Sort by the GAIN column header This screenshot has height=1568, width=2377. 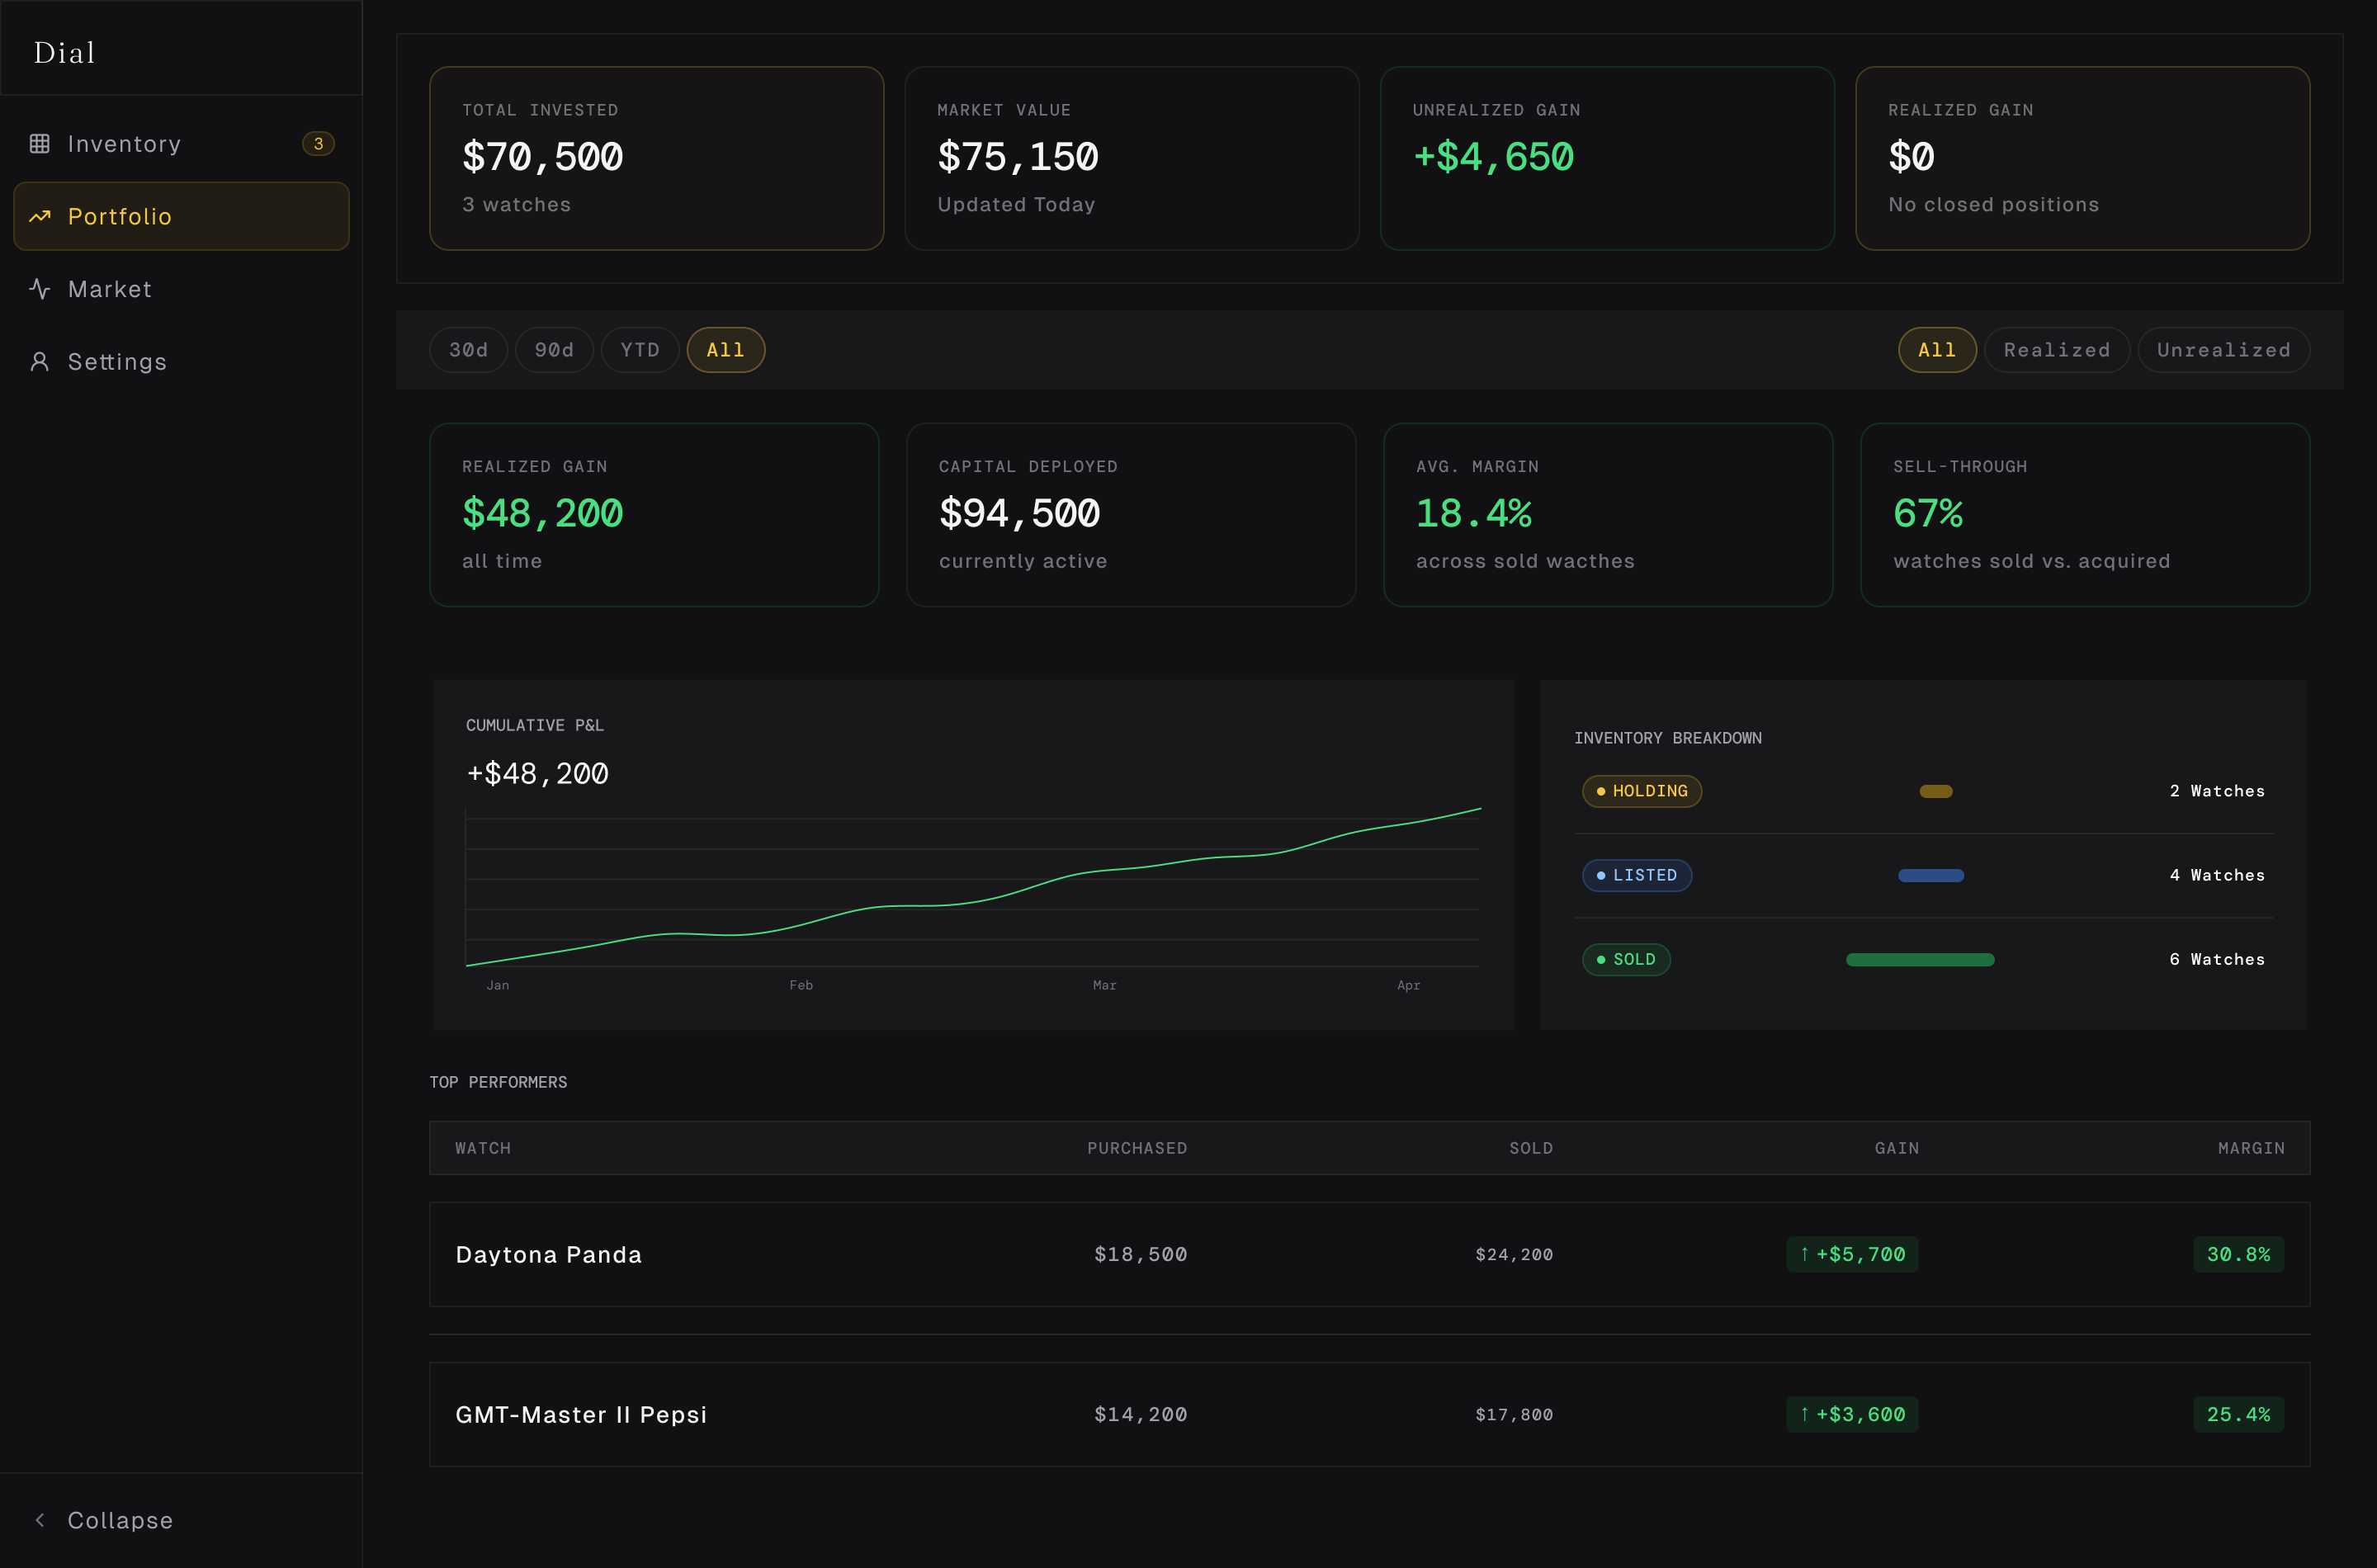coord(1896,1148)
